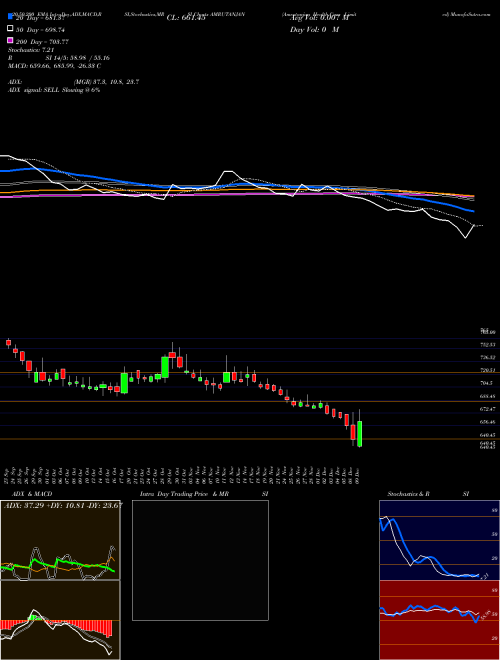Click the 'CL: 661.45' closing price label
Viewport: 500px width, 660px height.
pyautogui.click(x=186, y=18)
